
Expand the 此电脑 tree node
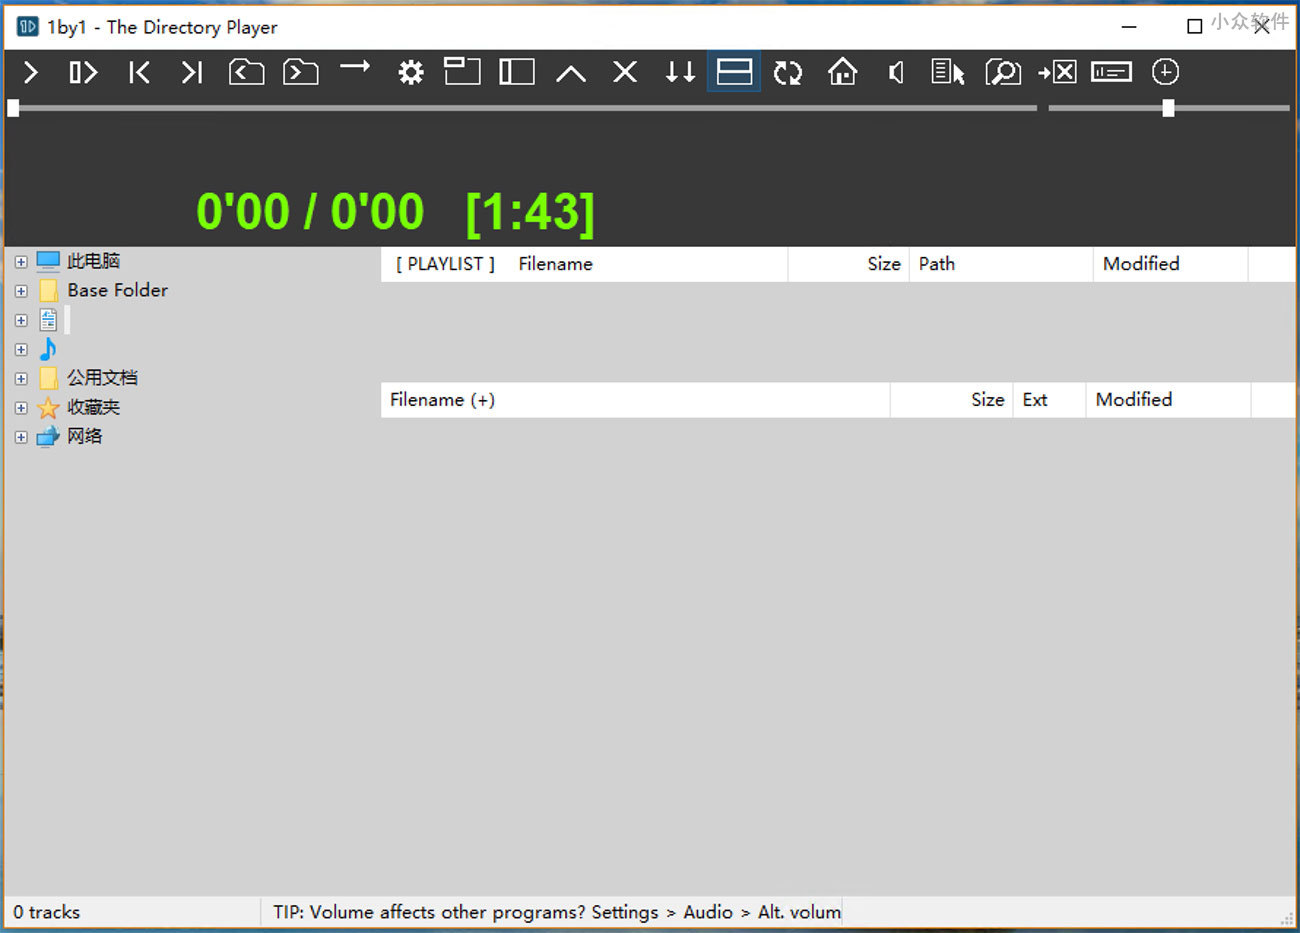21,262
